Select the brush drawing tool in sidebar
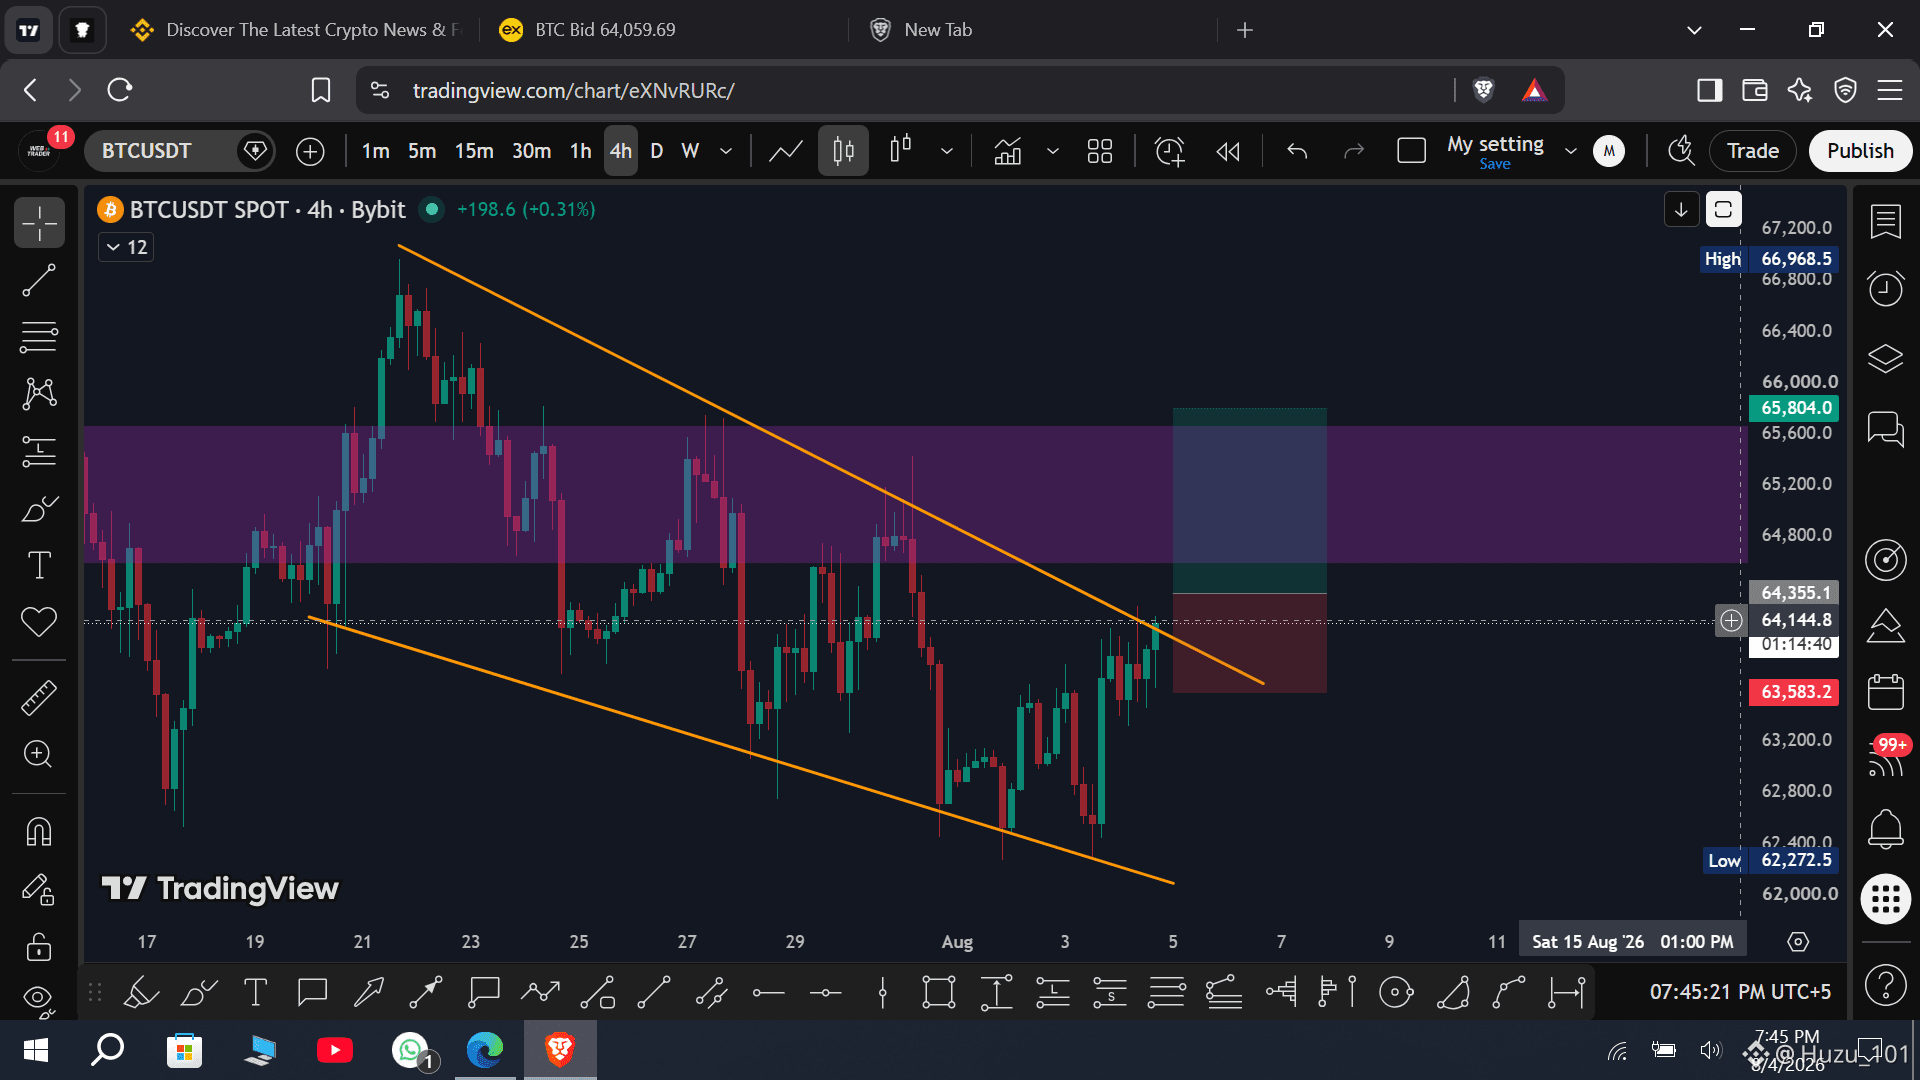The width and height of the screenshot is (1920, 1080). [39, 509]
